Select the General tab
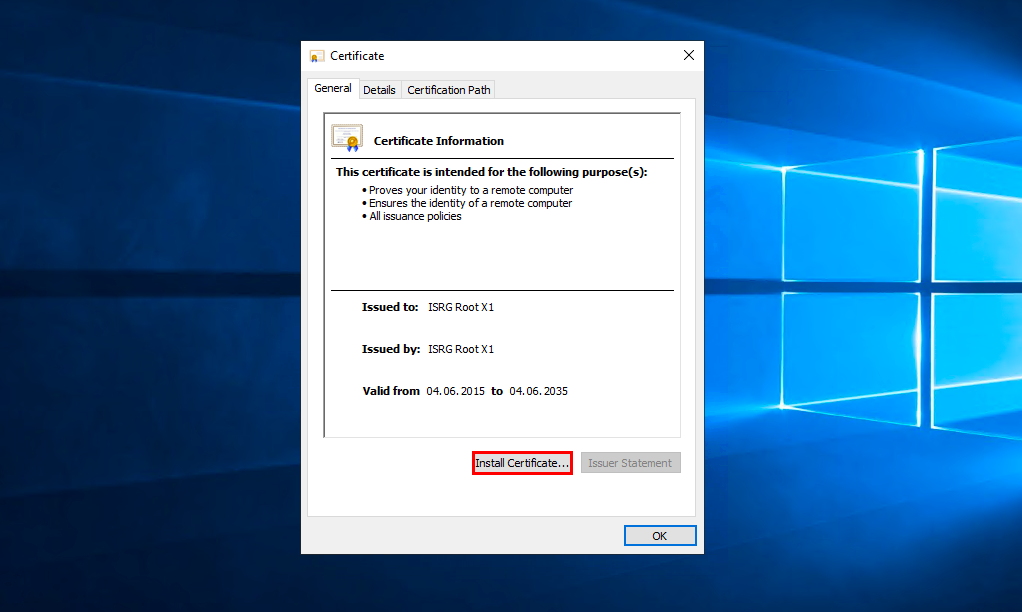Image resolution: width=1022 pixels, height=612 pixels. 332,88
